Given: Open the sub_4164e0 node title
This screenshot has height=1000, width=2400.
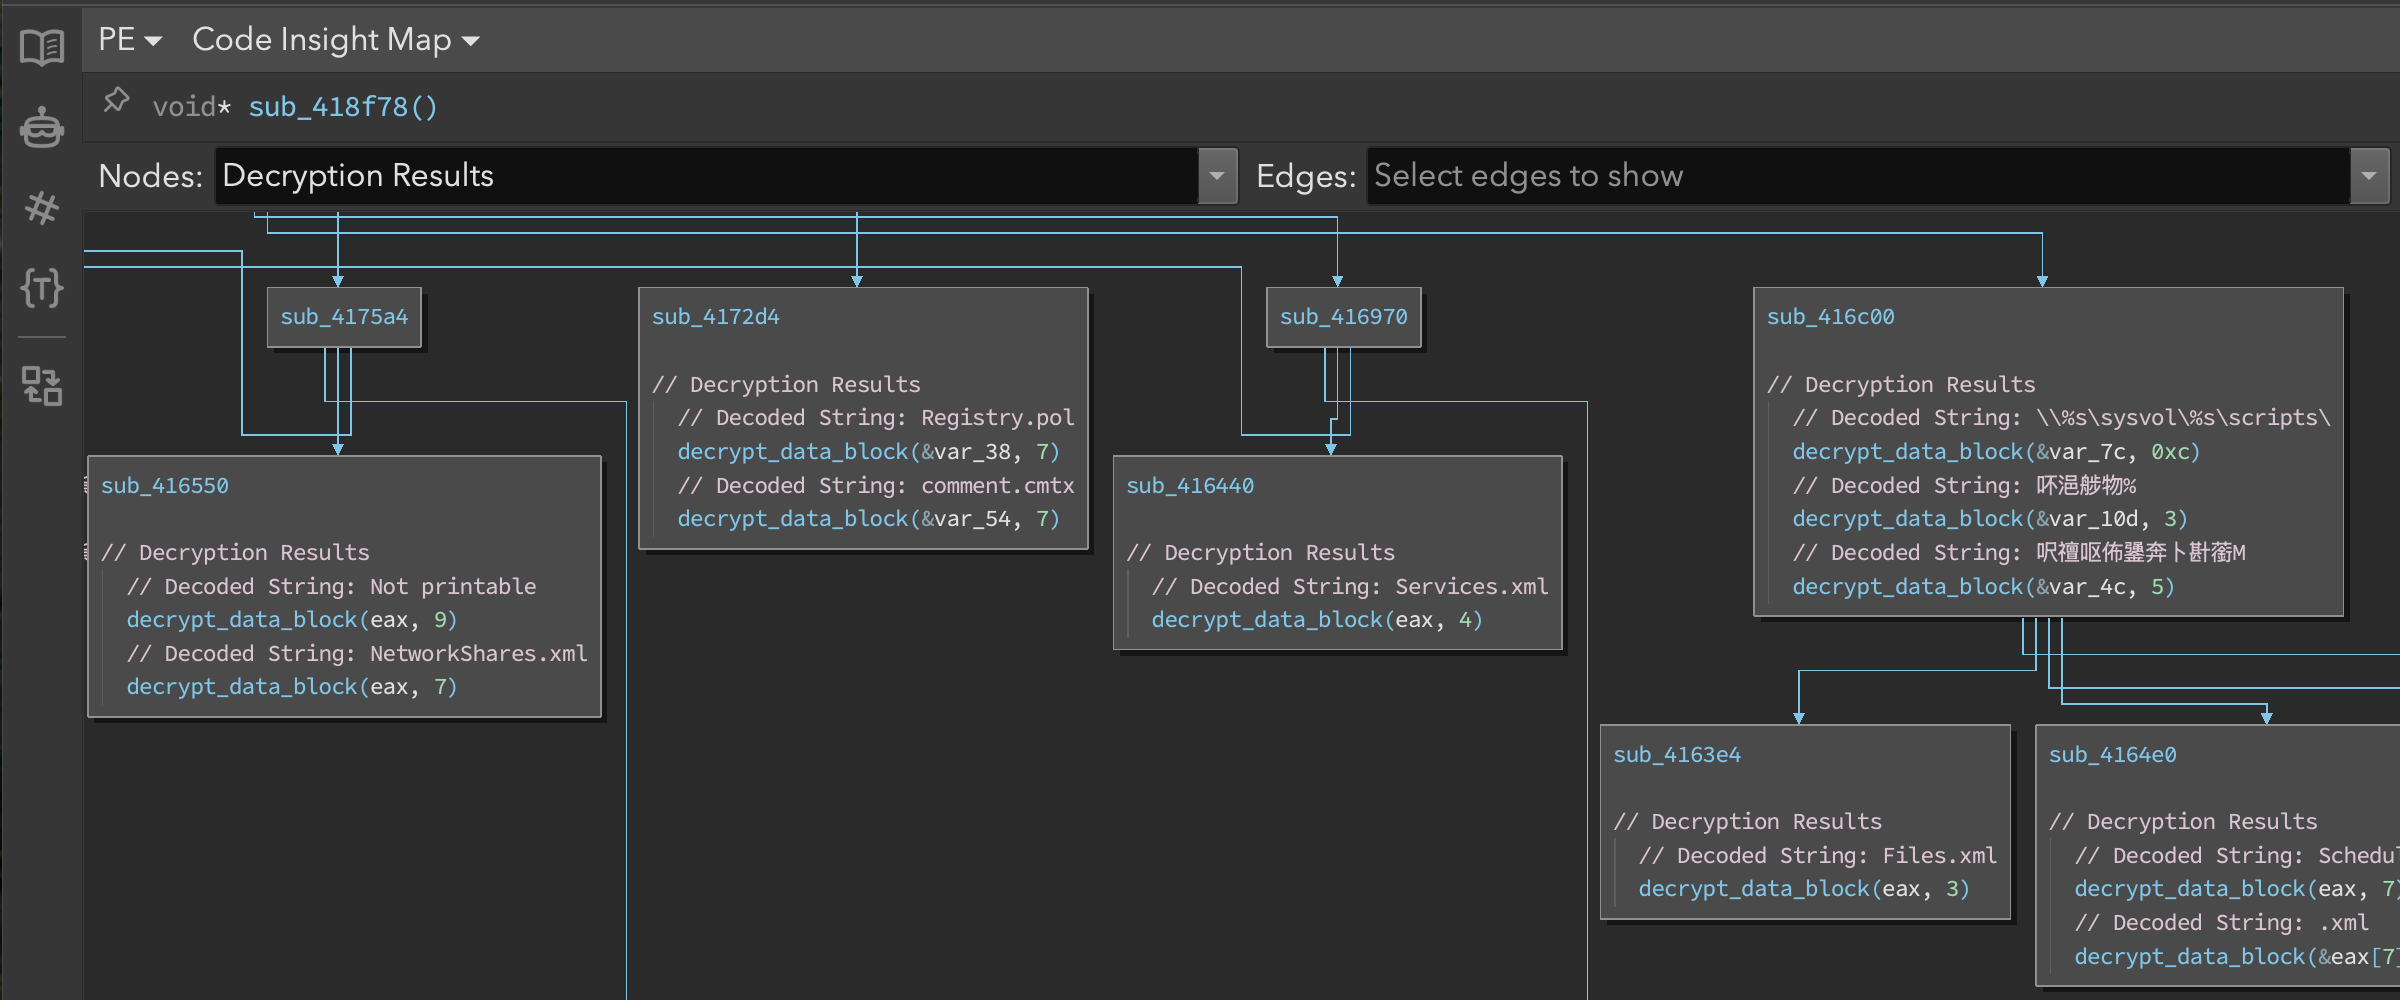Looking at the screenshot, I should [2112, 755].
